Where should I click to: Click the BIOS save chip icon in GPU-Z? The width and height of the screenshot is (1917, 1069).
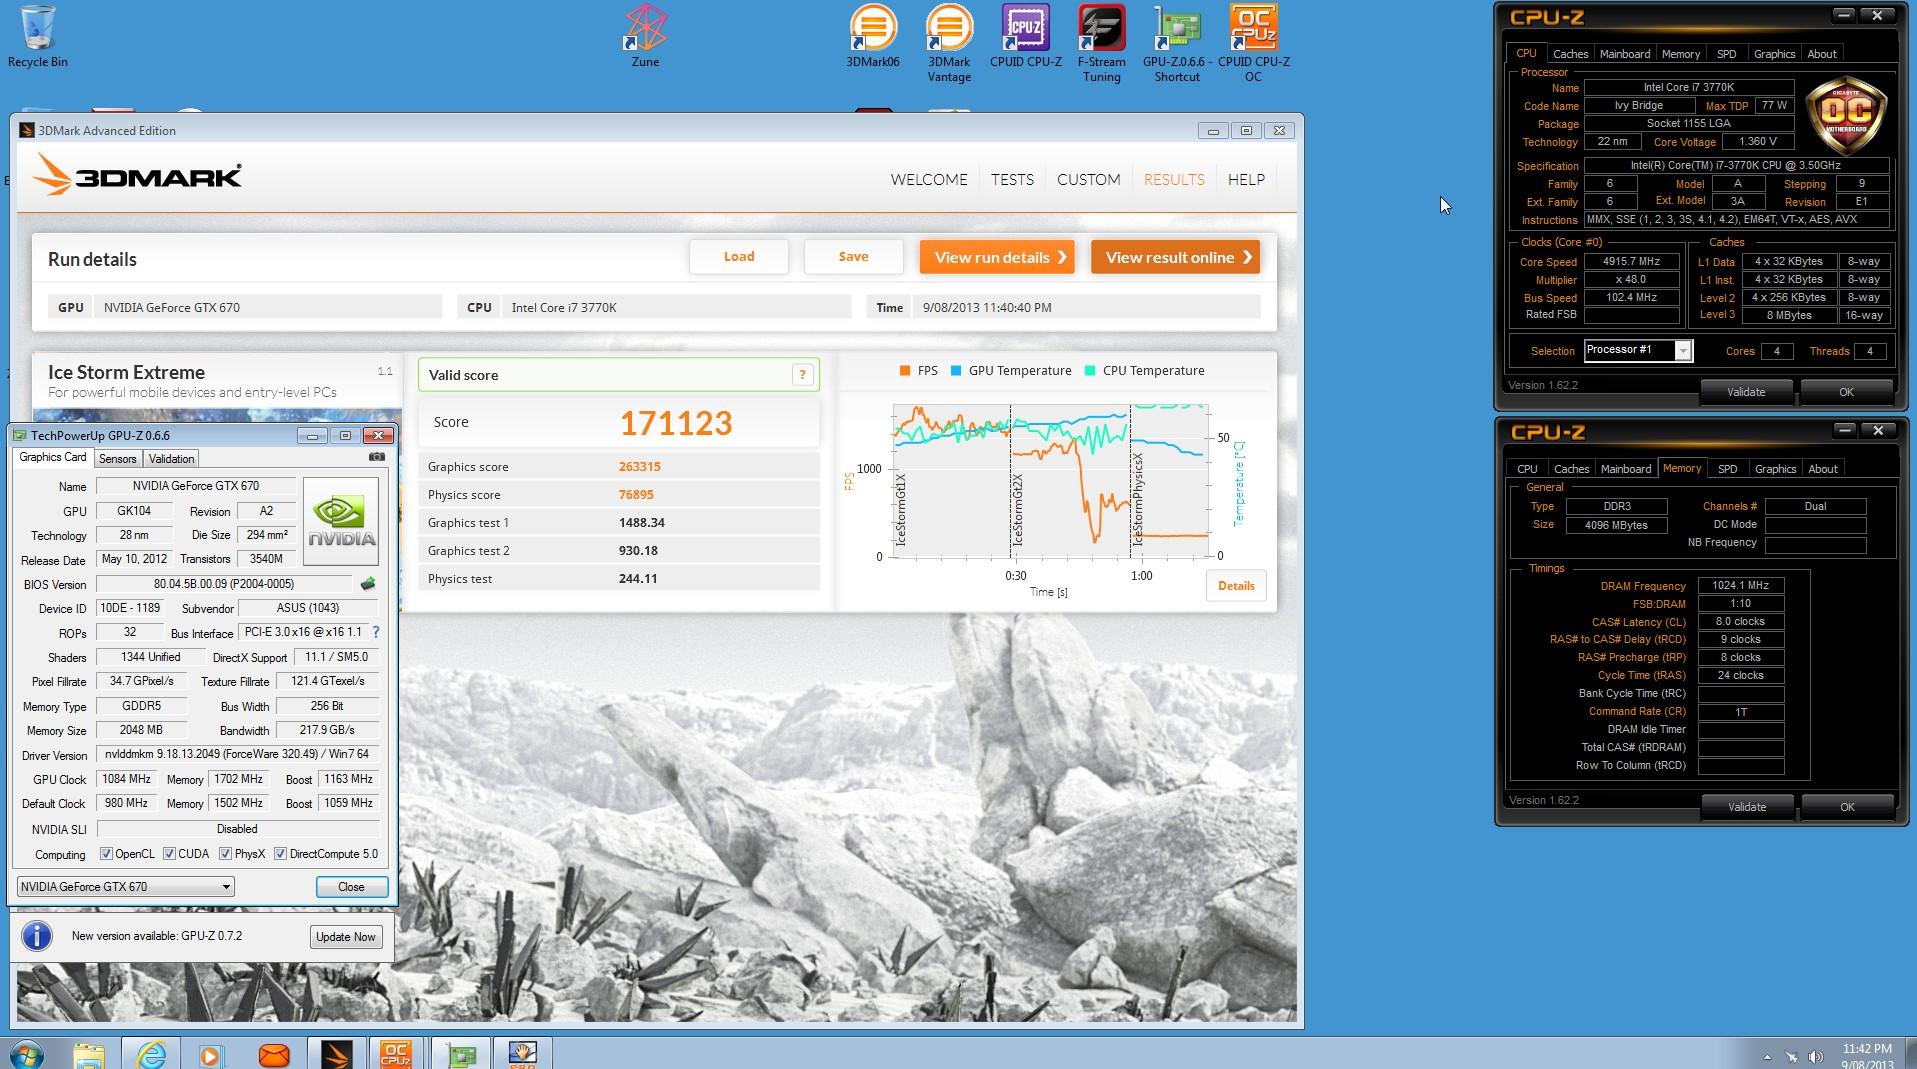tap(368, 584)
